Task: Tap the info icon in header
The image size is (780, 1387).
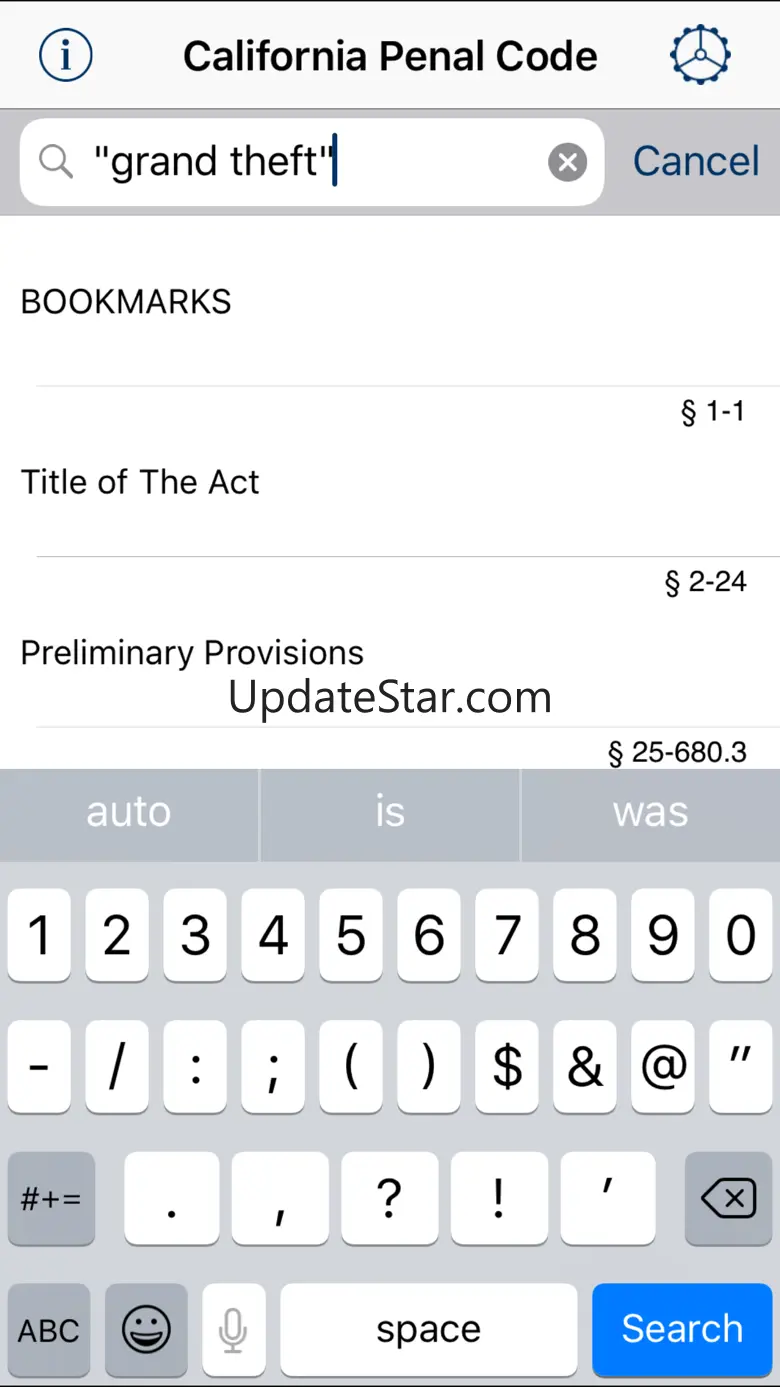Action: tap(66, 55)
